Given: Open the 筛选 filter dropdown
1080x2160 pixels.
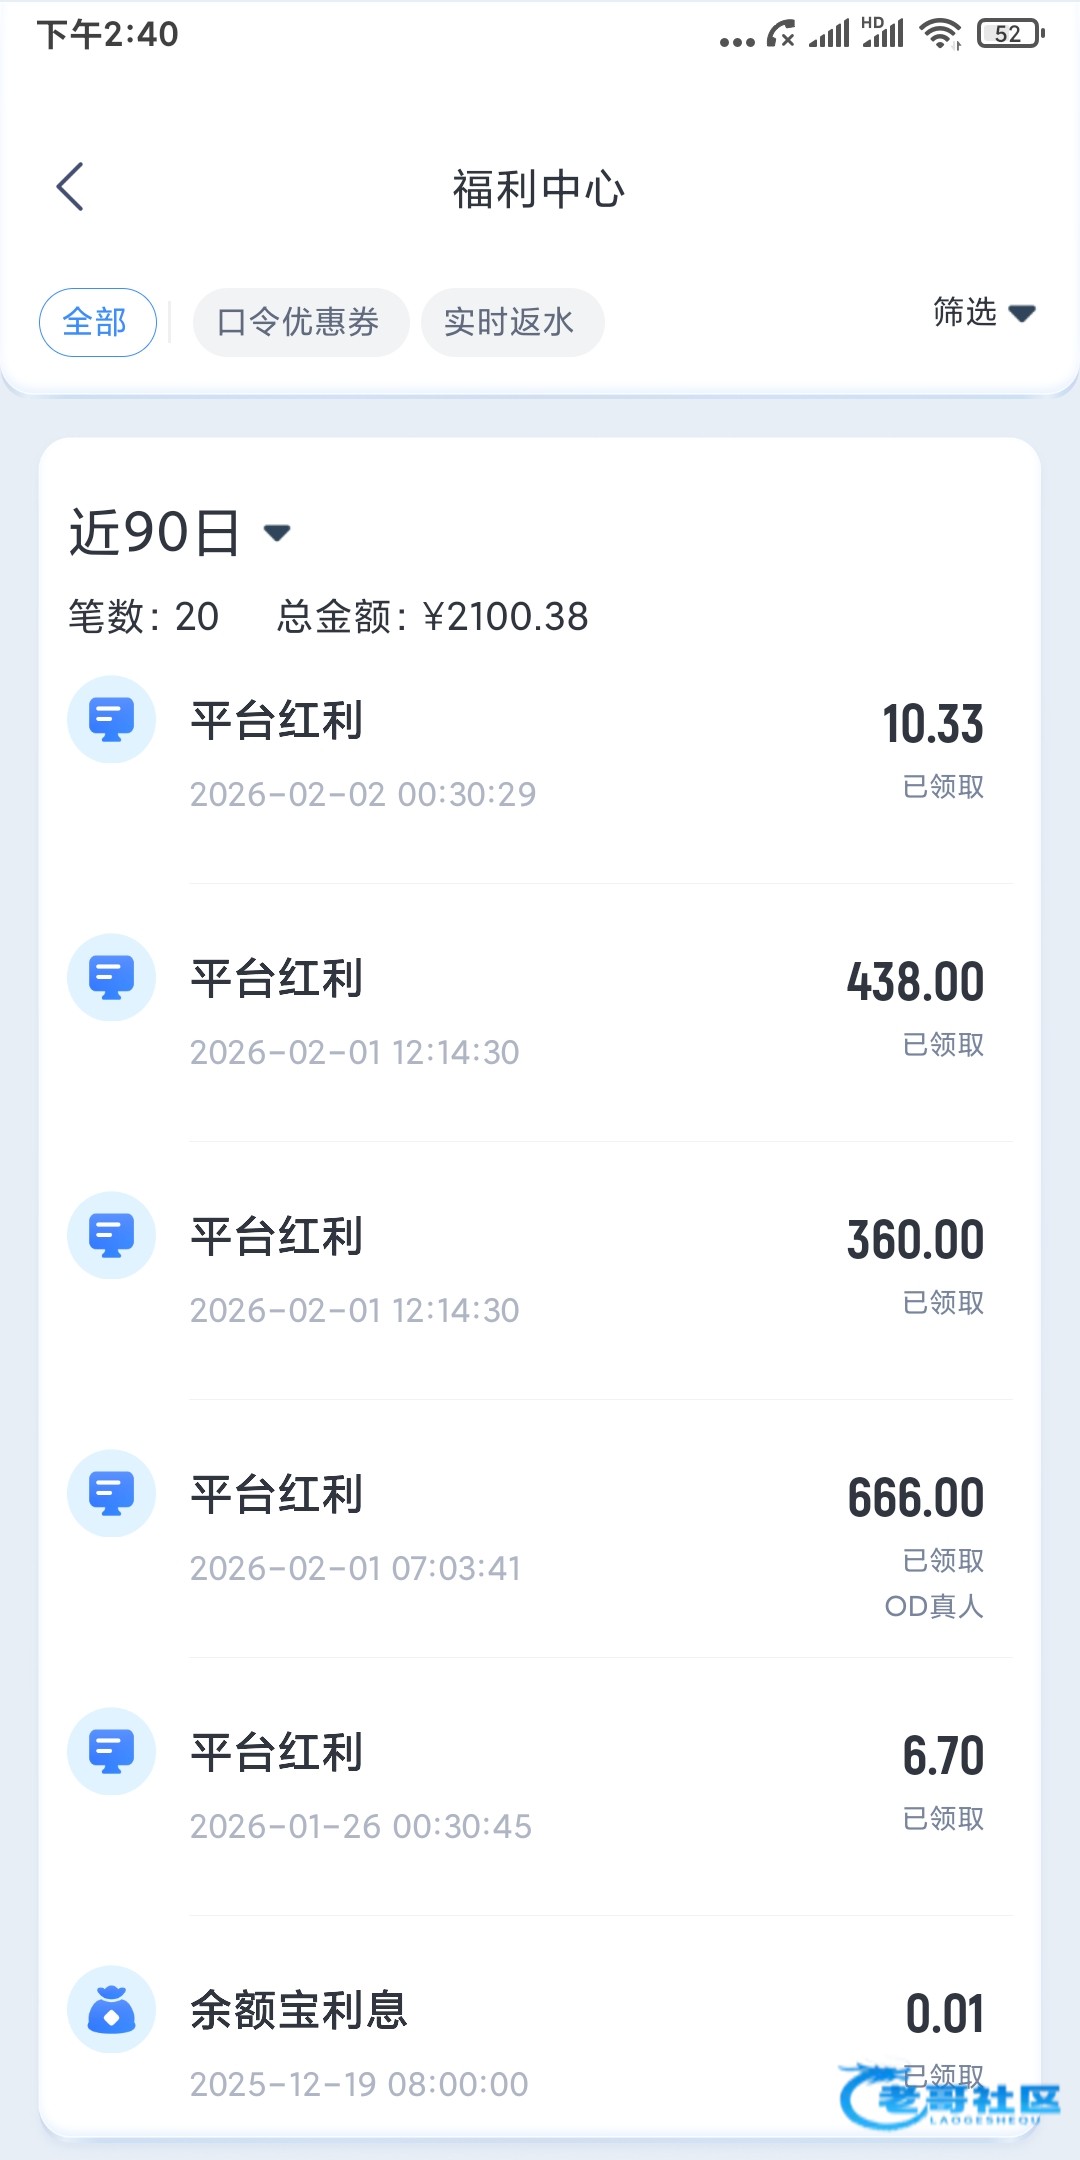Looking at the screenshot, I should tap(983, 313).
